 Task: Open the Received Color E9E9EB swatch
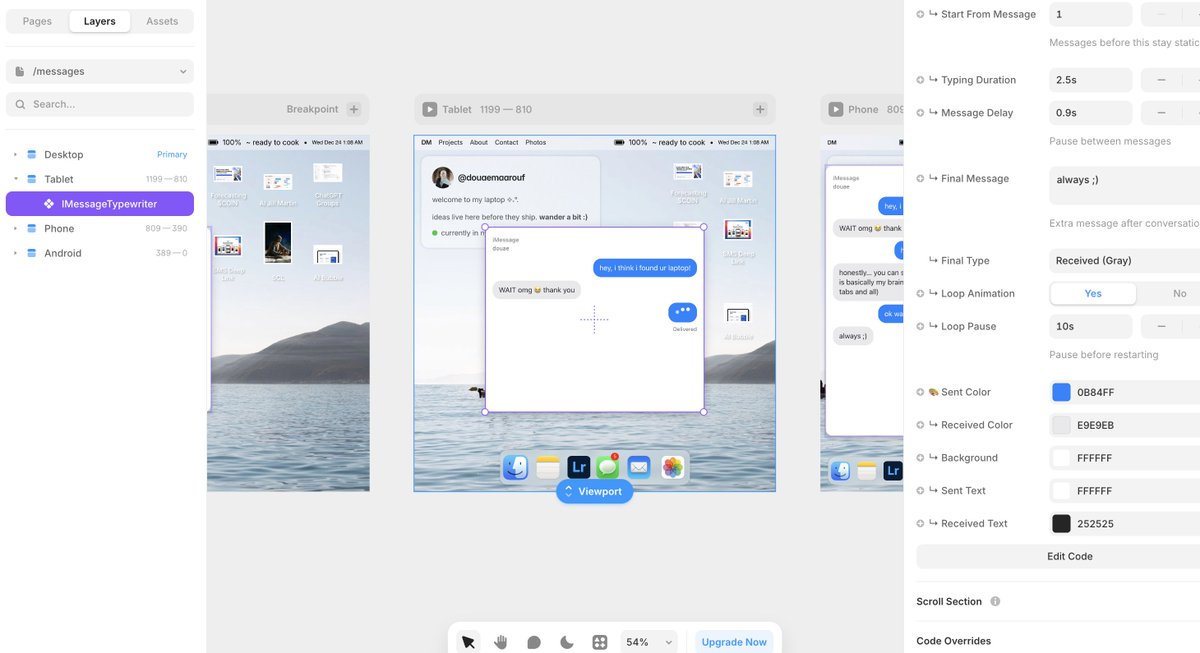[1061, 425]
